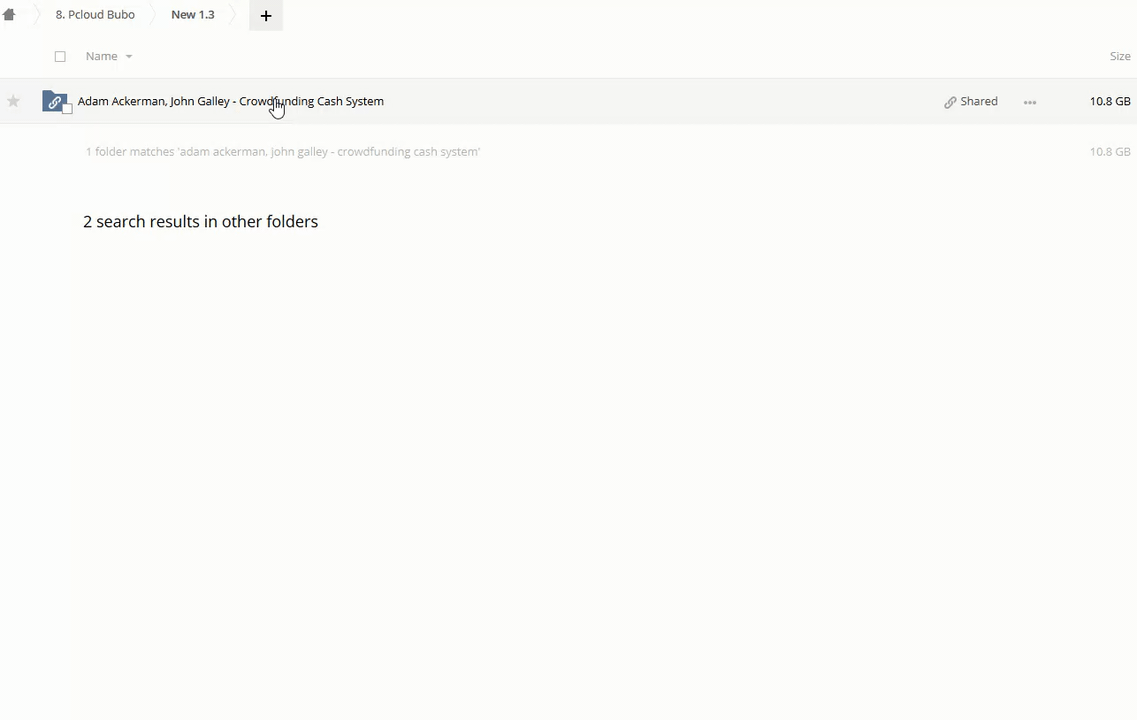Click the 'Shared' label on the folder row

[x=979, y=101]
